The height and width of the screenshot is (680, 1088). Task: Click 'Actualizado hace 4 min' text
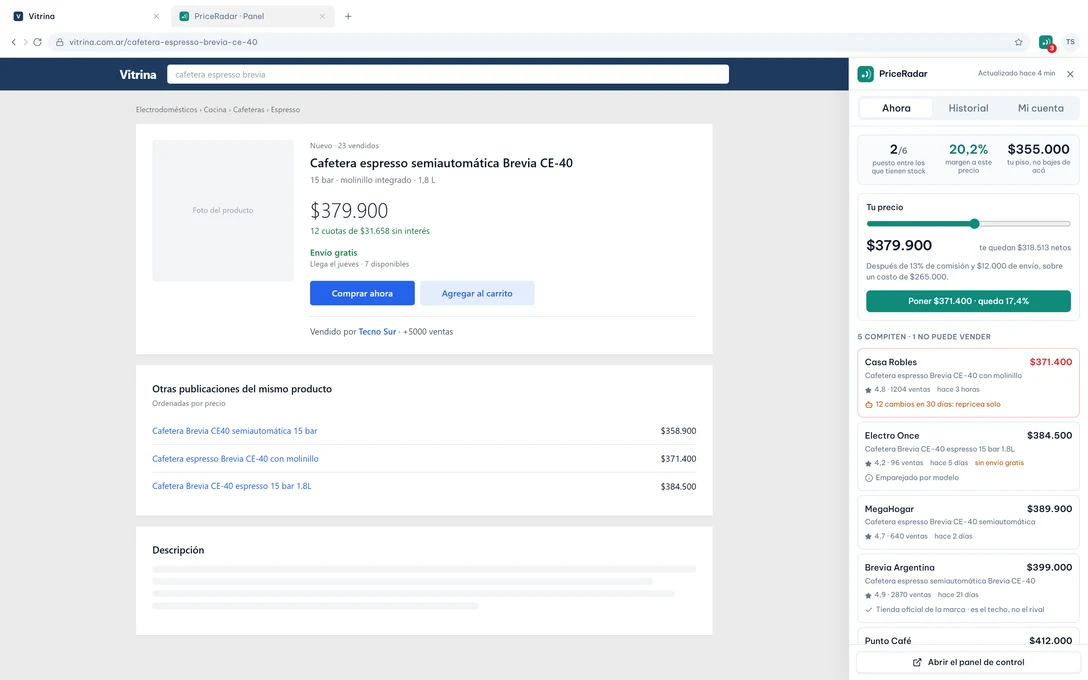click(1016, 74)
